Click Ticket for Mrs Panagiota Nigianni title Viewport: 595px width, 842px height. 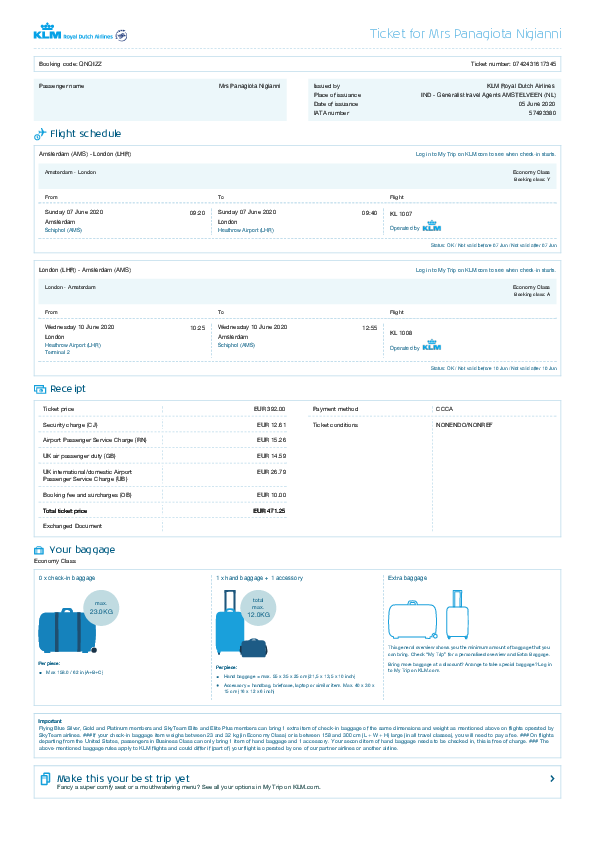click(x=466, y=34)
